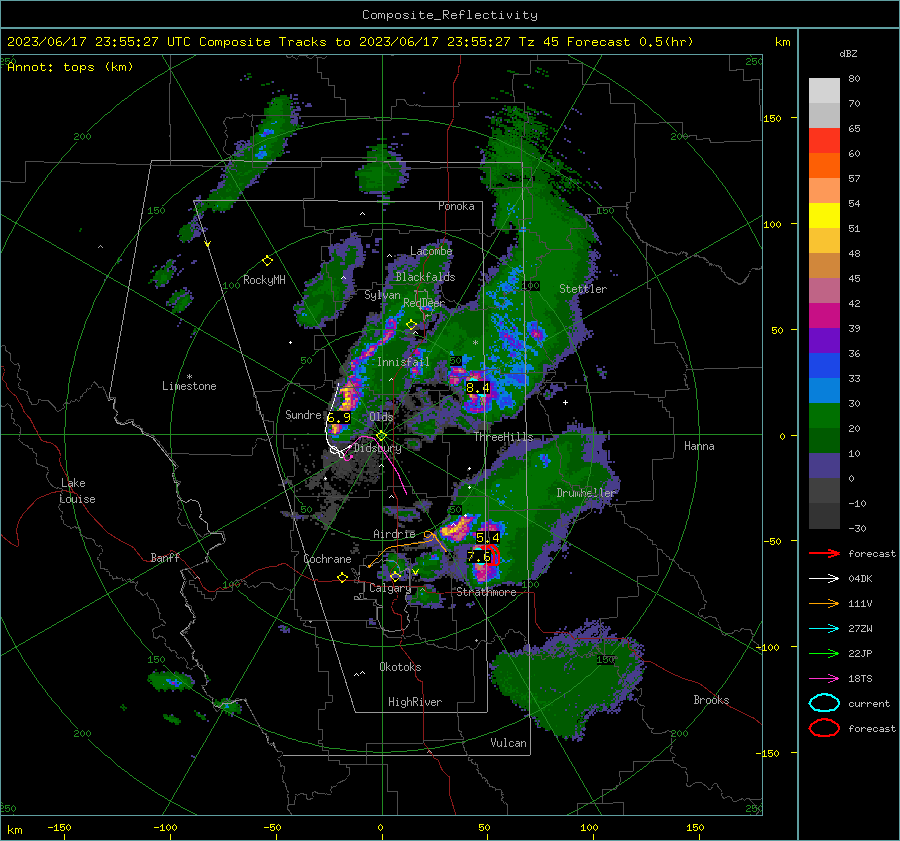Screen dimensions: 900x841
Task: Click the HighRiver town label
Action: (x=415, y=702)
